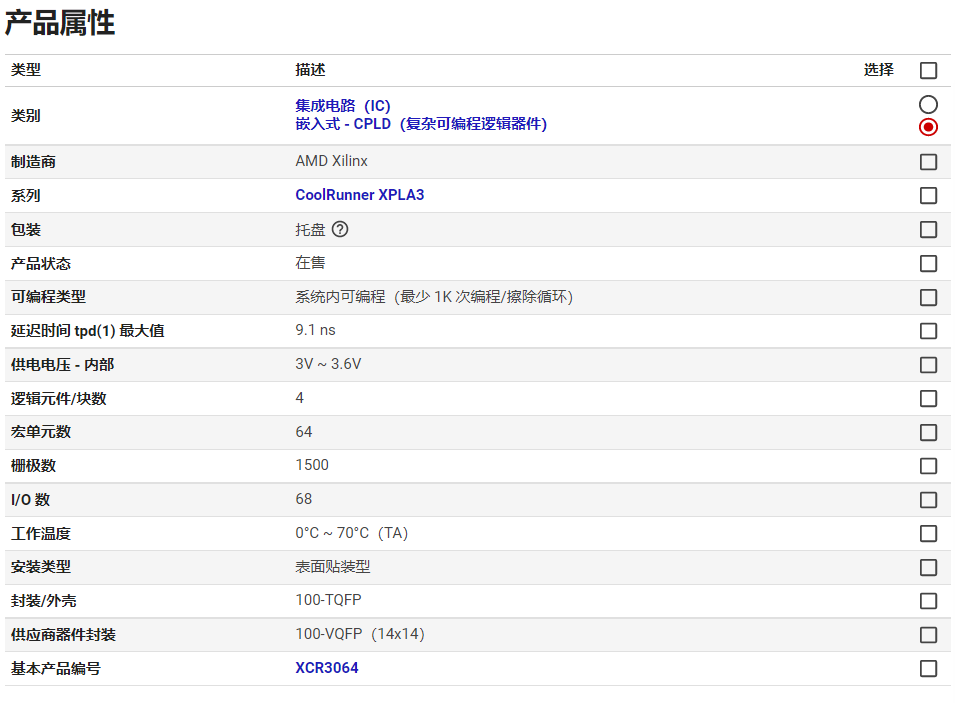Tick the 系列 row checkbox
955x703 pixels.
click(x=928, y=196)
